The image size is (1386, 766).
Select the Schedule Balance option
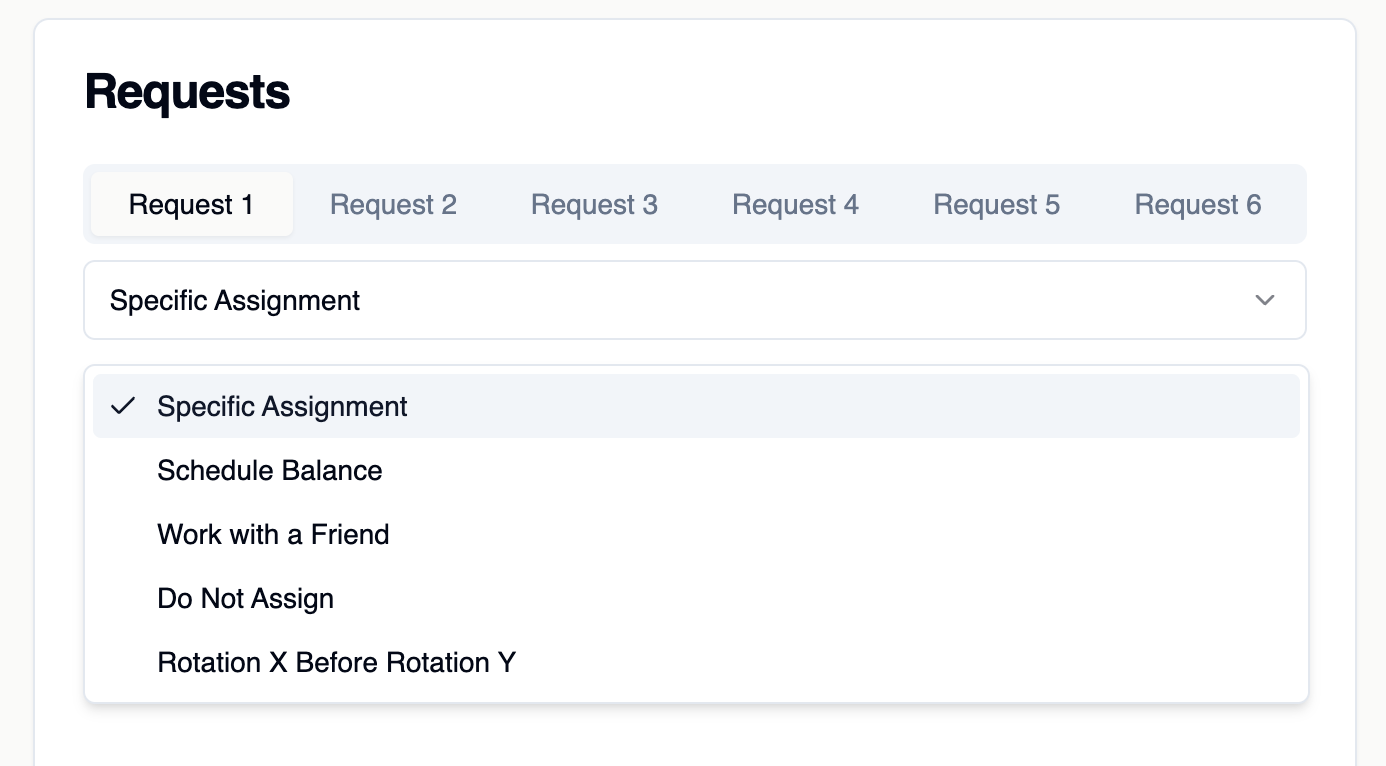[x=269, y=470]
